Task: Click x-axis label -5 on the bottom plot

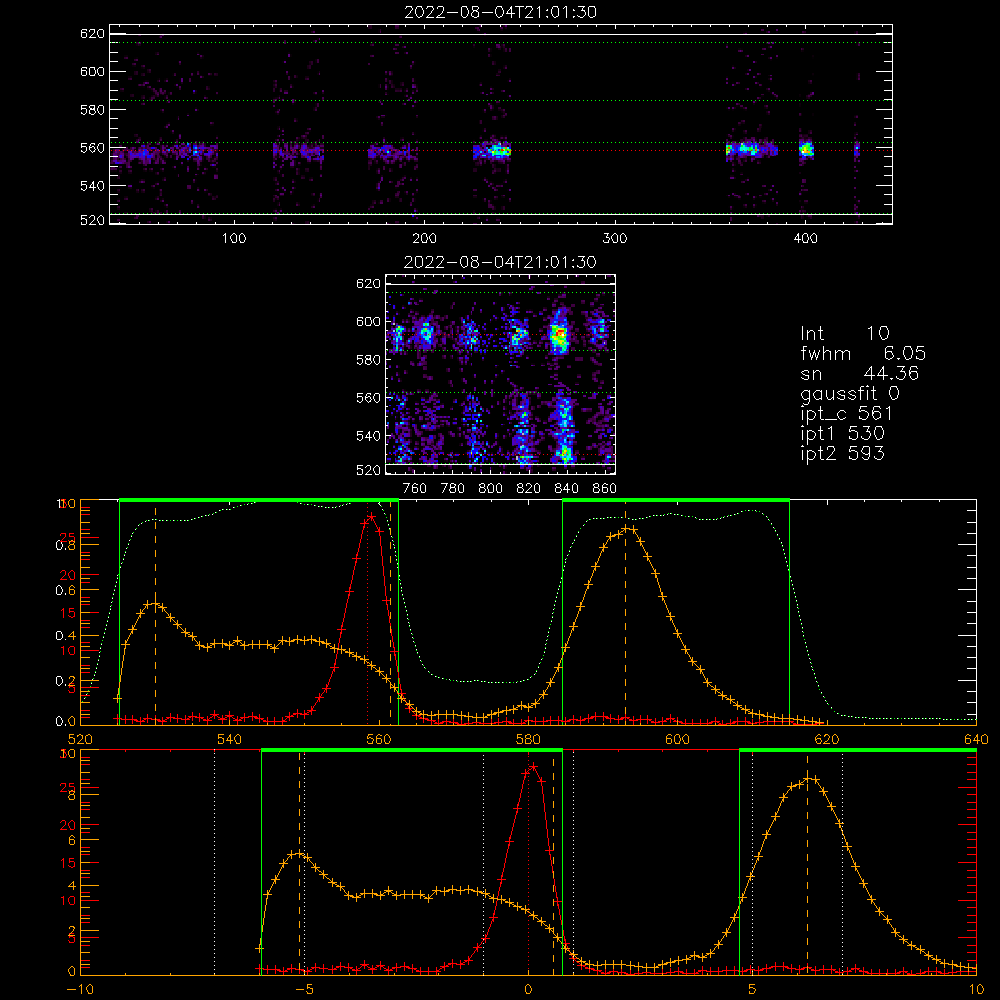Action: [x=304, y=989]
